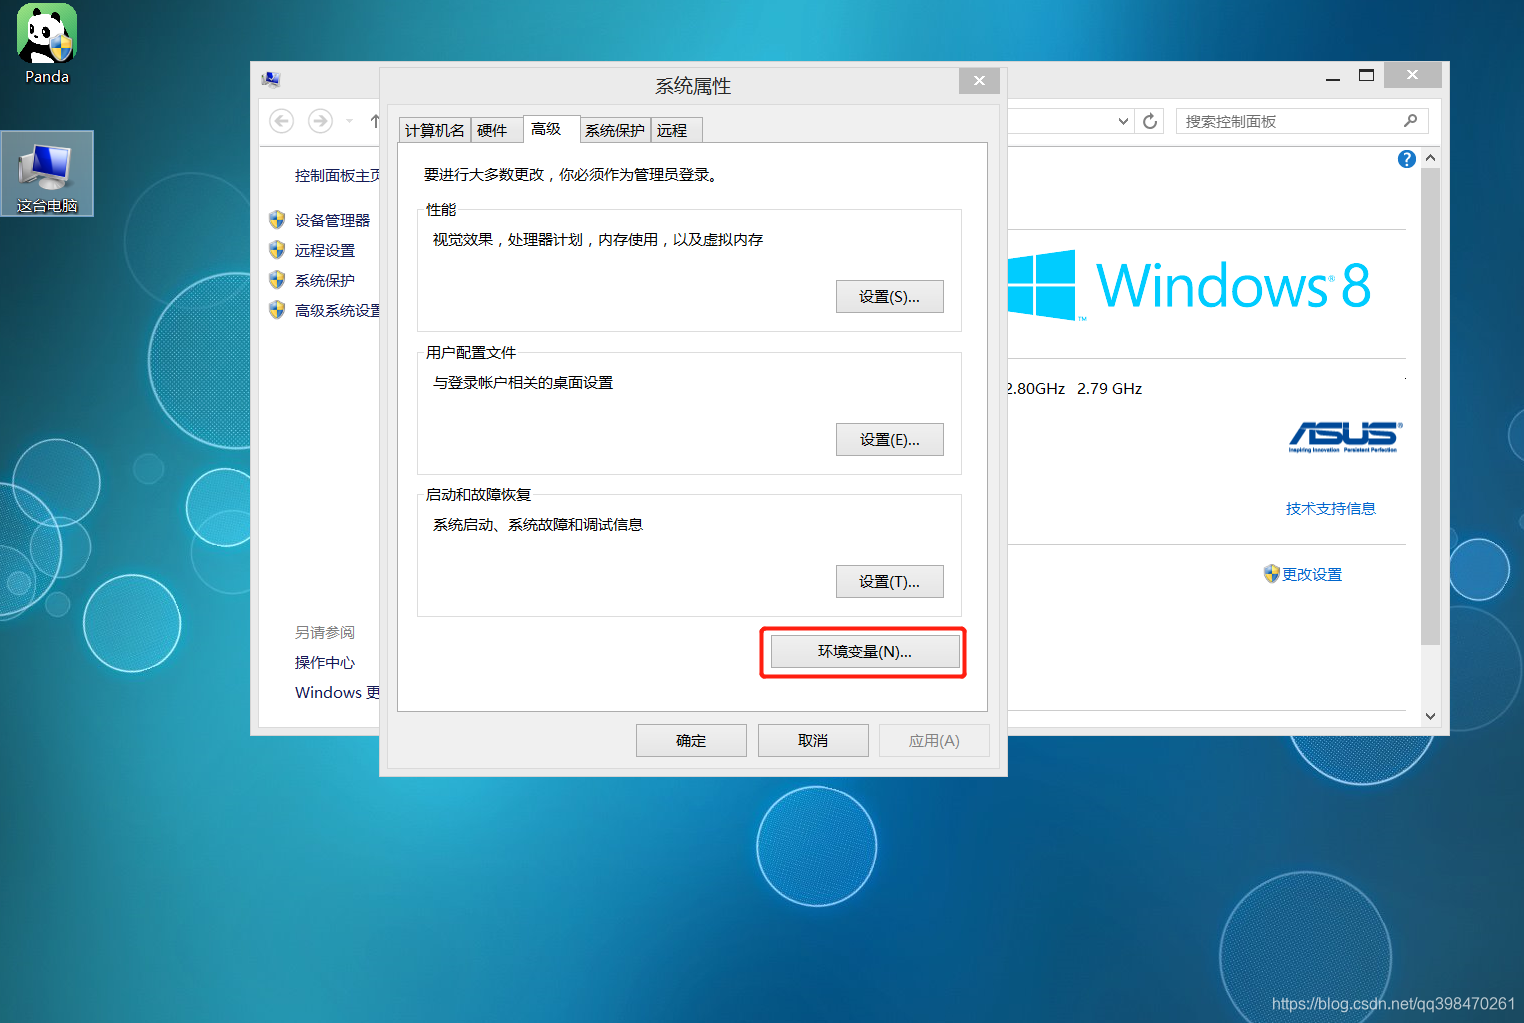The width and height of the screenshot is (1524, 1023).
Task: Click the shield icon next to 远程设置
Action: point(277,250)
